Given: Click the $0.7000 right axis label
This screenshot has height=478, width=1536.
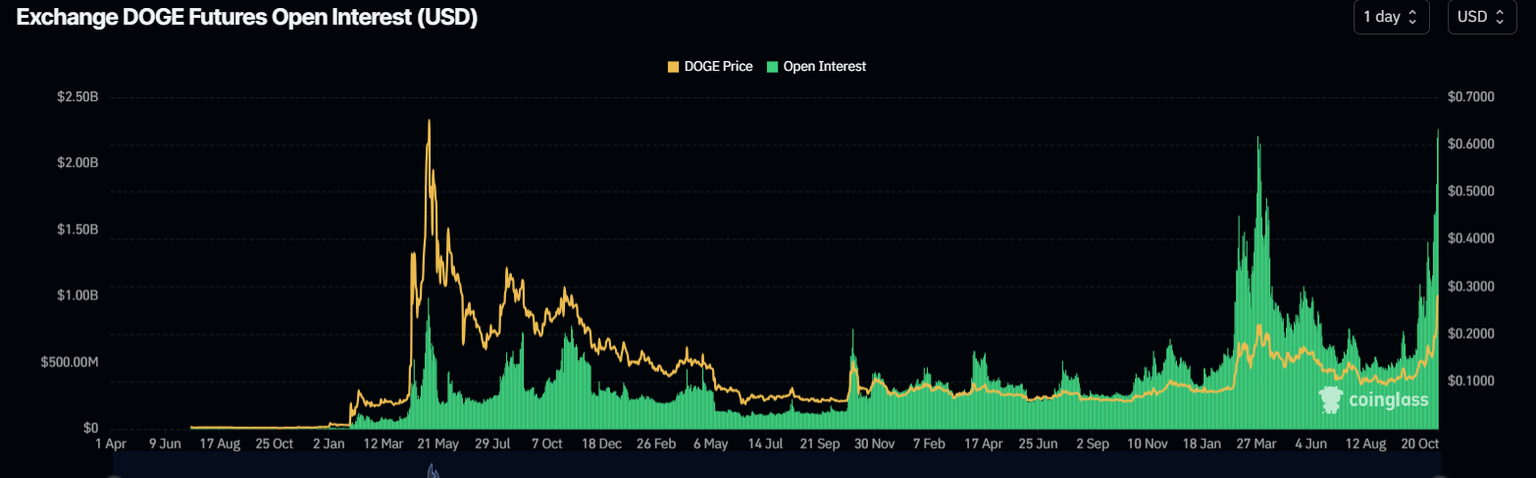Looking at the screenshot, I should [1470, 97].
